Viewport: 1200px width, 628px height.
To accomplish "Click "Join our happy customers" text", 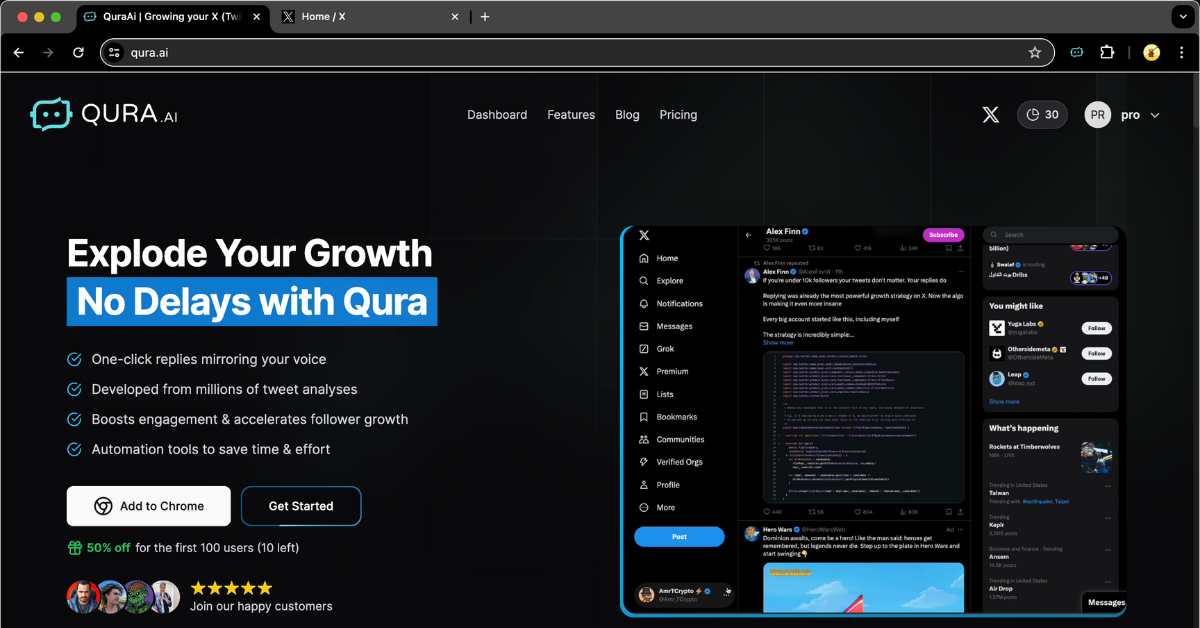I will [261, 606].
